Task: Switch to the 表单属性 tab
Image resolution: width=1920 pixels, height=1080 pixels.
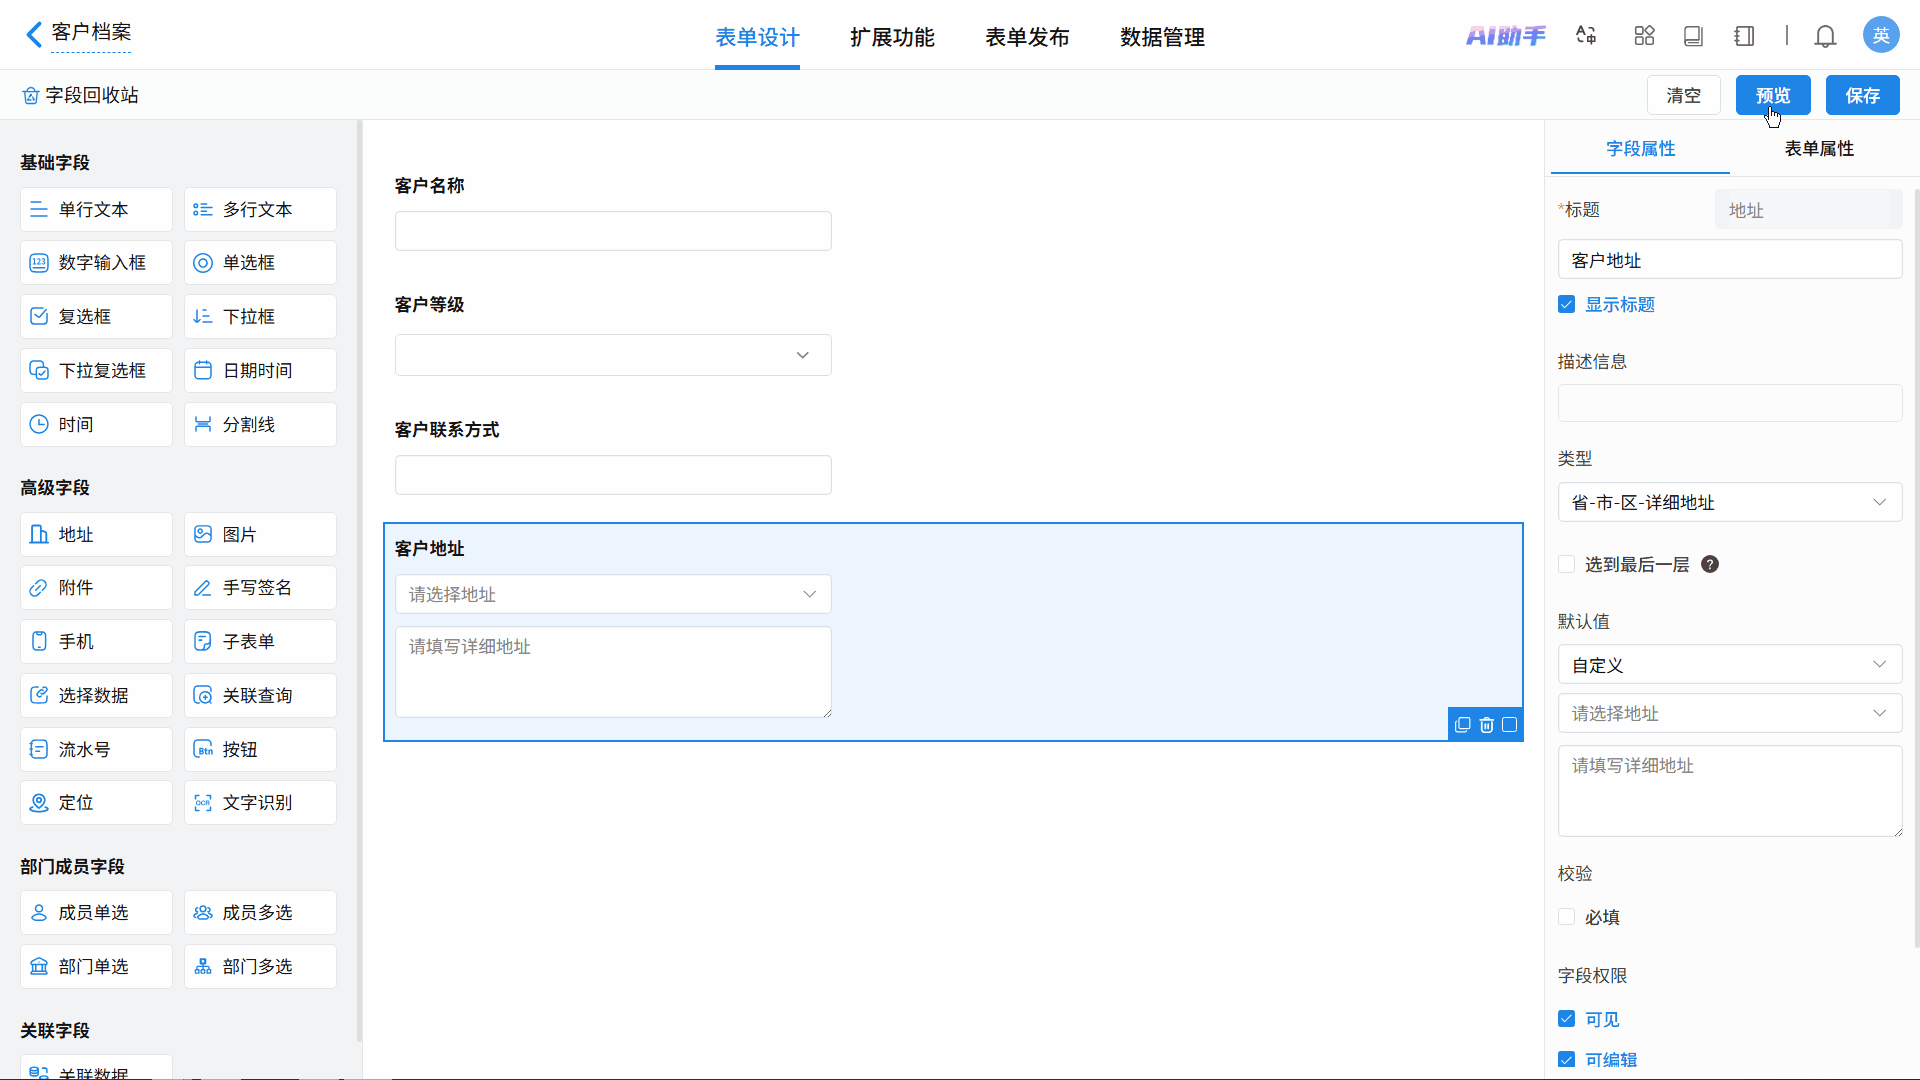Action: (x=1818, y=149)
